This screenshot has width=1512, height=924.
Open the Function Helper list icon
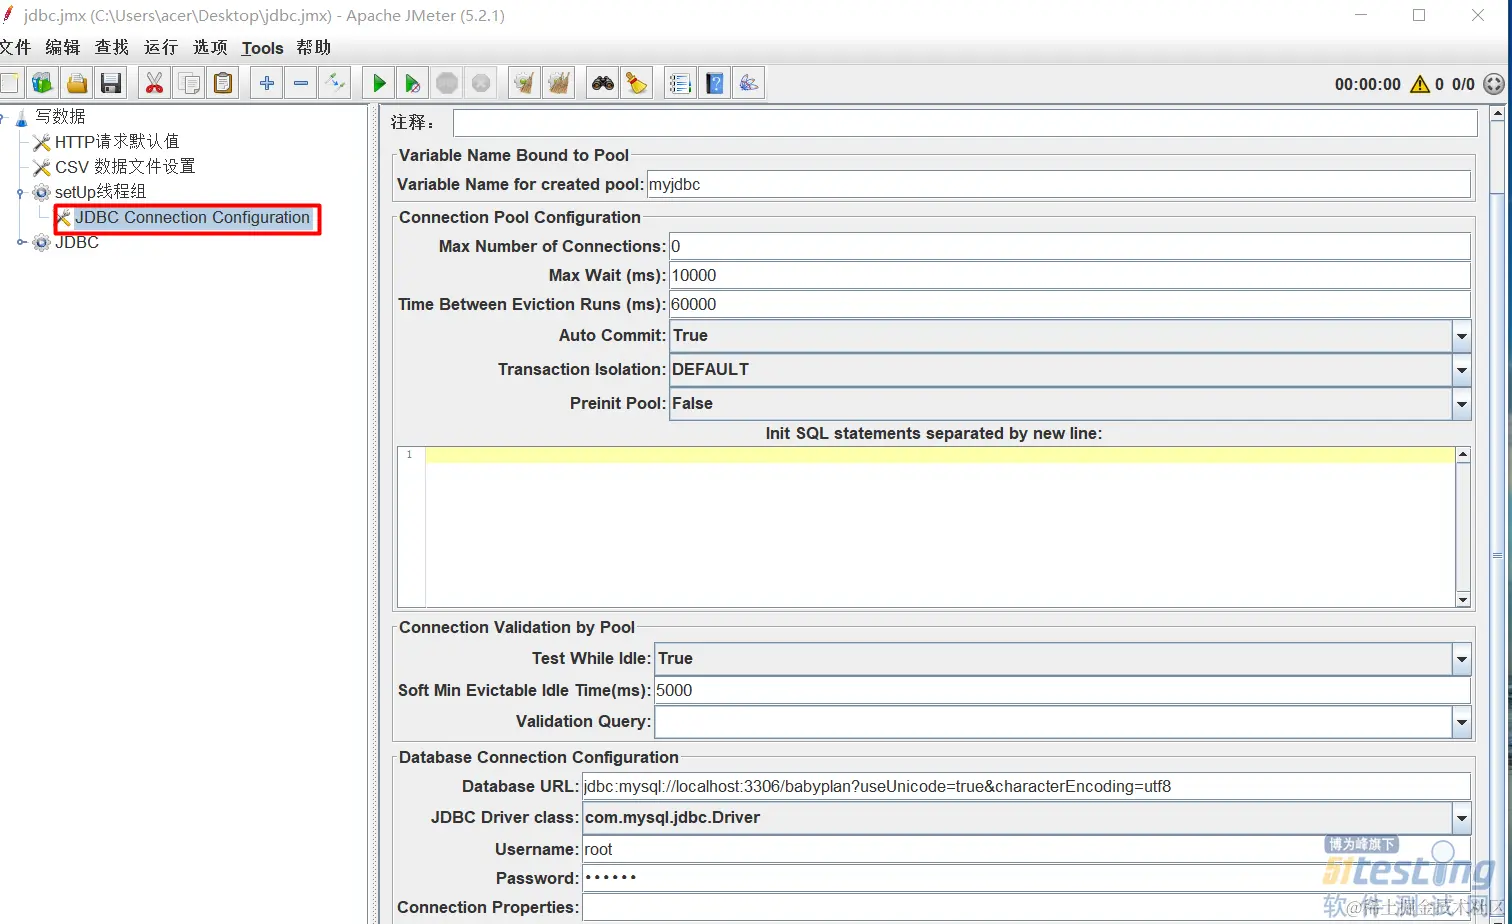[x=680, y=83]
